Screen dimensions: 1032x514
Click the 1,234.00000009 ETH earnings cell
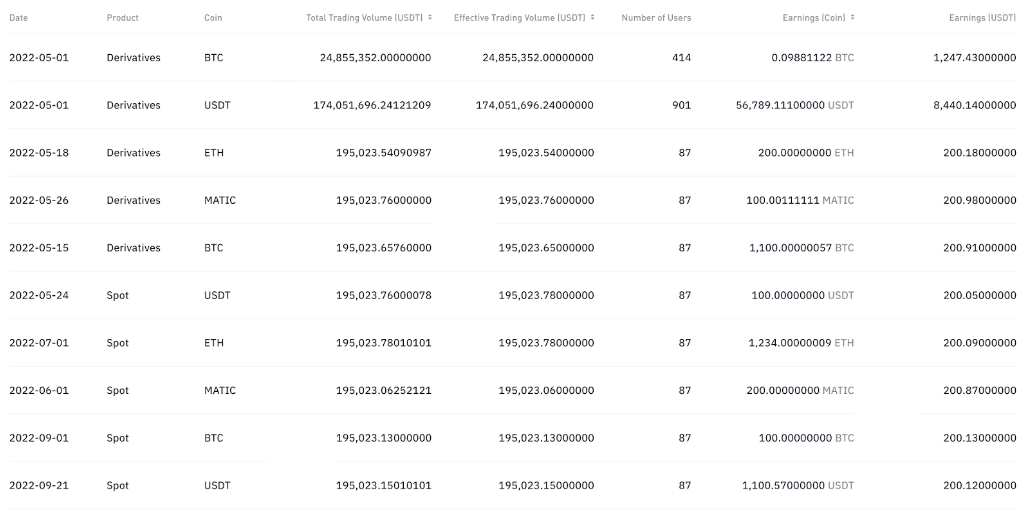[801, 343]
